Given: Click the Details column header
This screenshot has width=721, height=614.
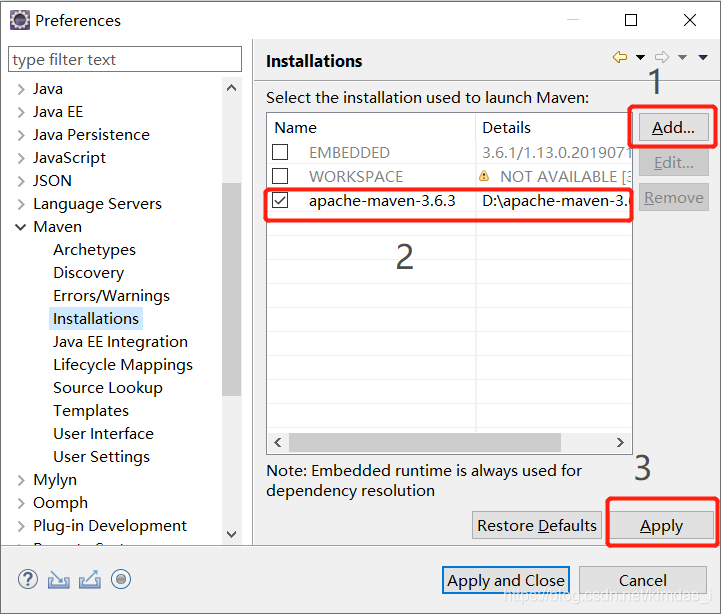Looking at the screenshot, I should [554, 127].
